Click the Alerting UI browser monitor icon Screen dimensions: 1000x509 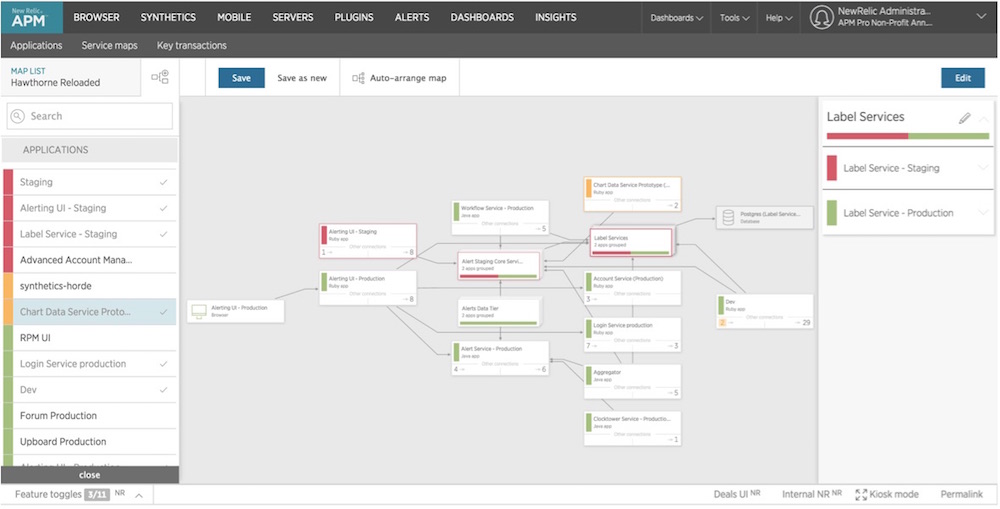point(199,311)
